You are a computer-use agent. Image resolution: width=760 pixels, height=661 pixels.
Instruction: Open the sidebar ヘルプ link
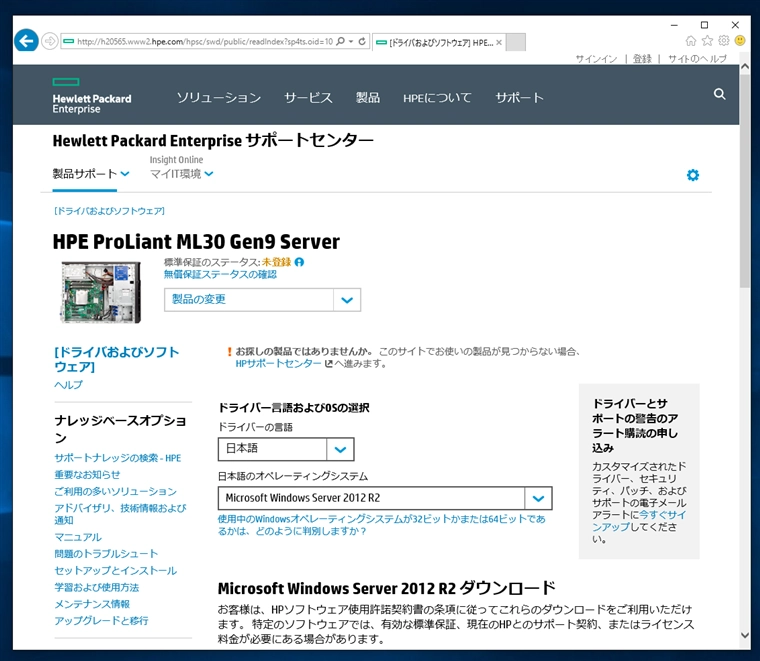(69, 384)
